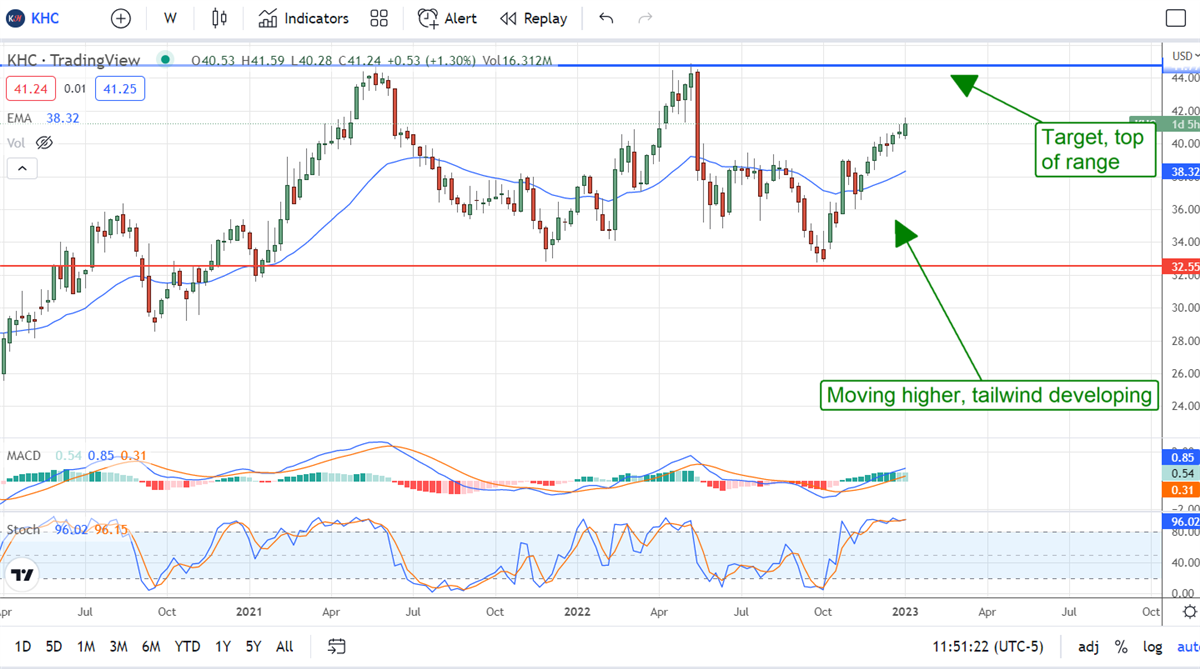Create a new Alert
This screenshot has height=669, width=1200.
[447, 18]
